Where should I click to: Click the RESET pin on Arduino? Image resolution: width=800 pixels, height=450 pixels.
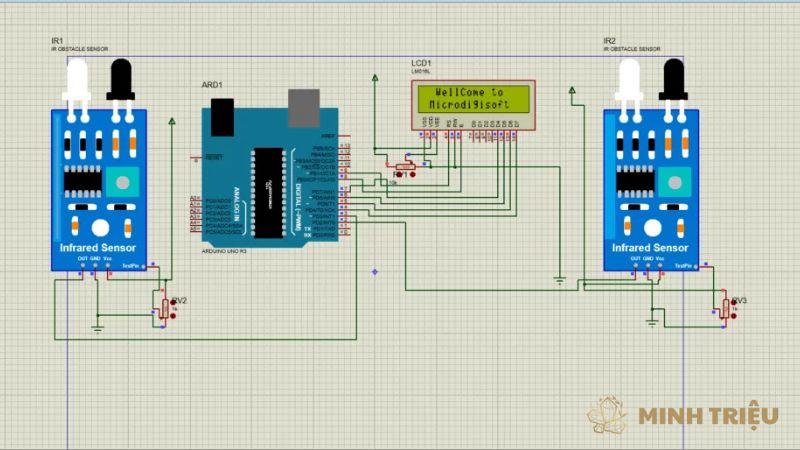(212, 157)
